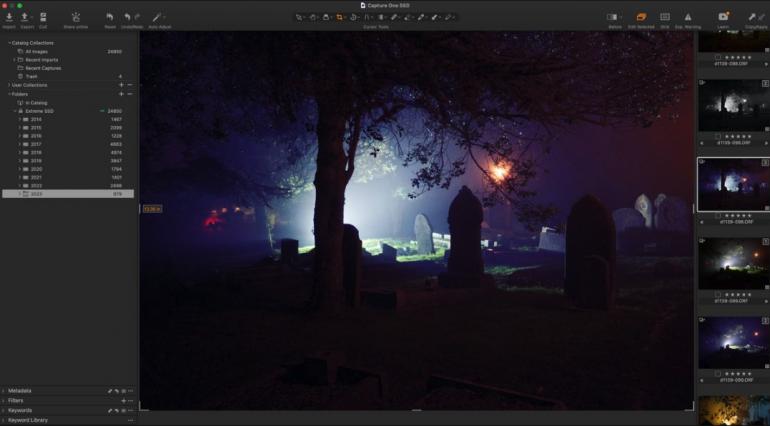
Task: Apply Auto Adjust with the magic wand
Action: 157,17
